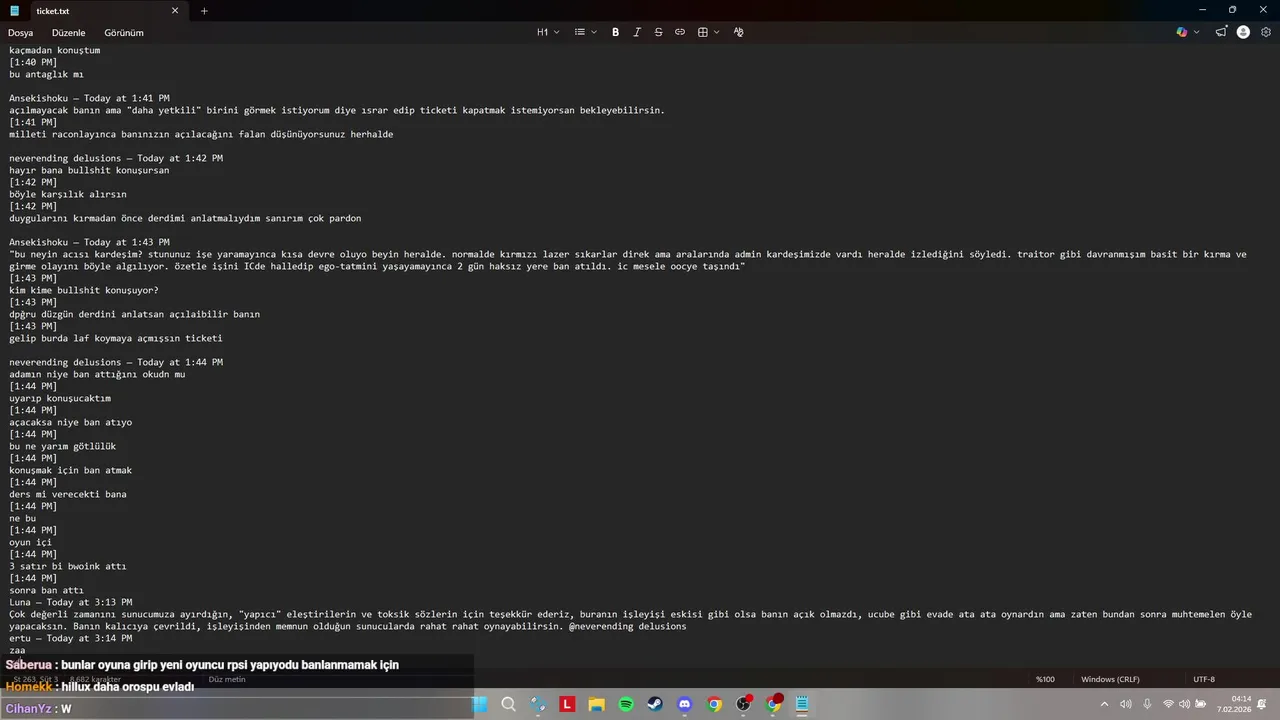
Task: Toggle bold formatting in the toolbar
Action: pos(615,32)
